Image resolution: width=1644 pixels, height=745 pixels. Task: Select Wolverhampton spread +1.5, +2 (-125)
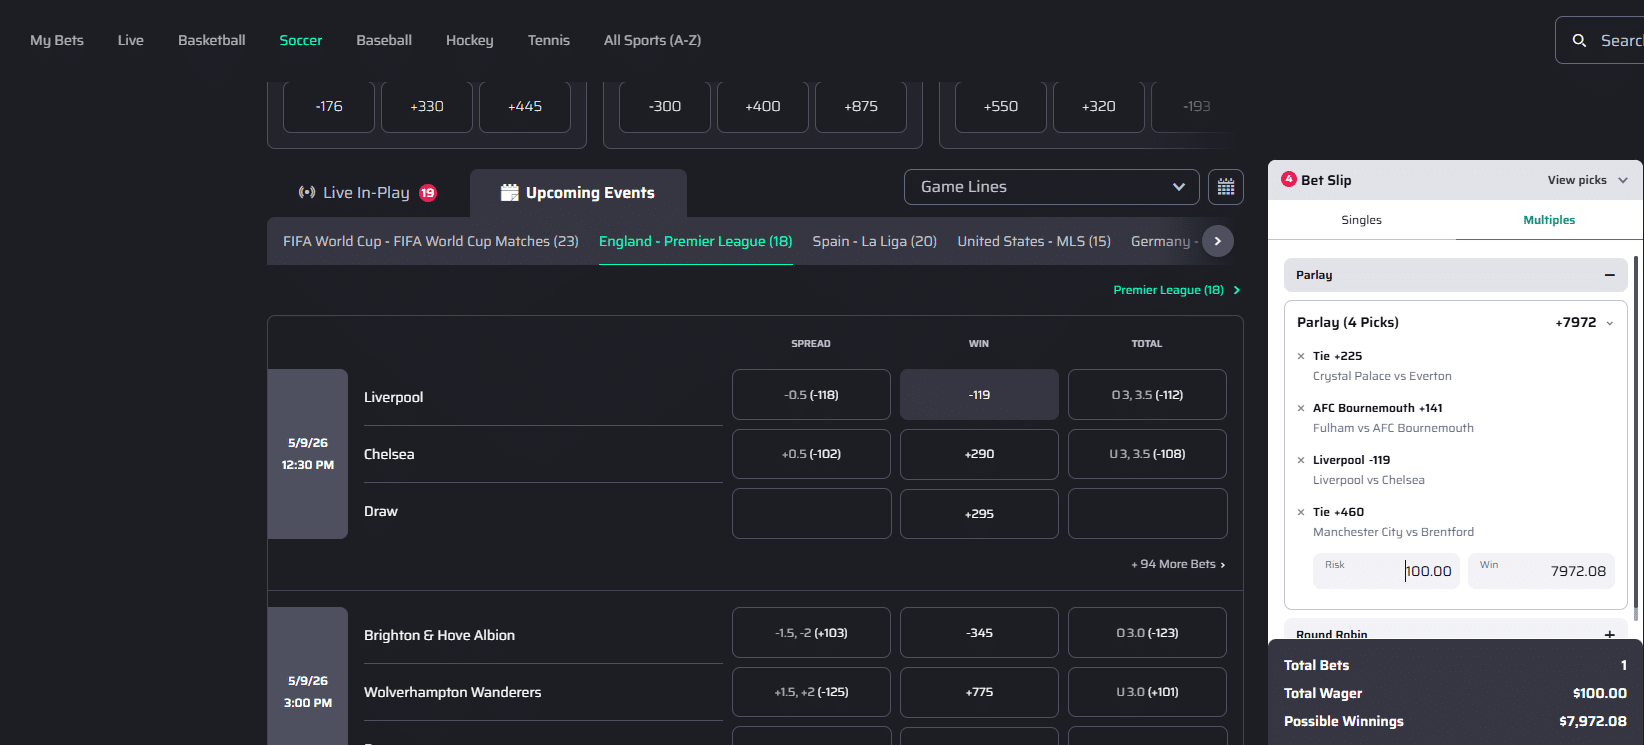click(x=811, y=692)
